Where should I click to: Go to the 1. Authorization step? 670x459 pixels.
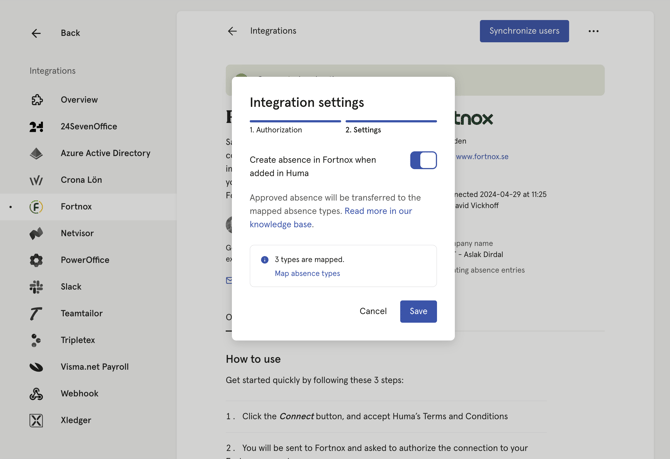[295, 127]
